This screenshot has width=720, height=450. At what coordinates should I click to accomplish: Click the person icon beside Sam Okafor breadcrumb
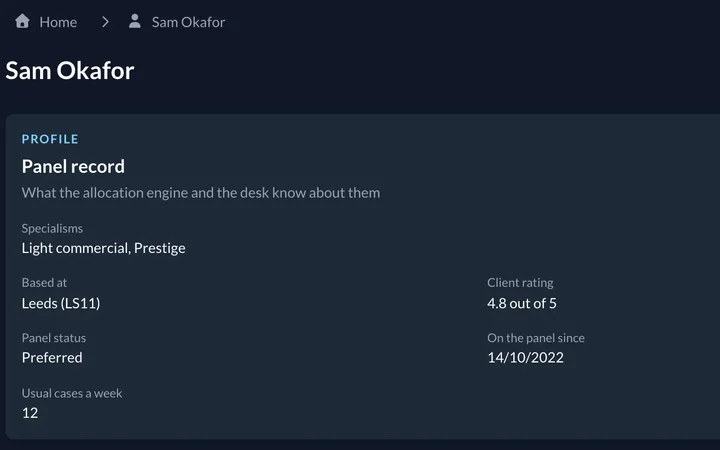click(135, 21)
